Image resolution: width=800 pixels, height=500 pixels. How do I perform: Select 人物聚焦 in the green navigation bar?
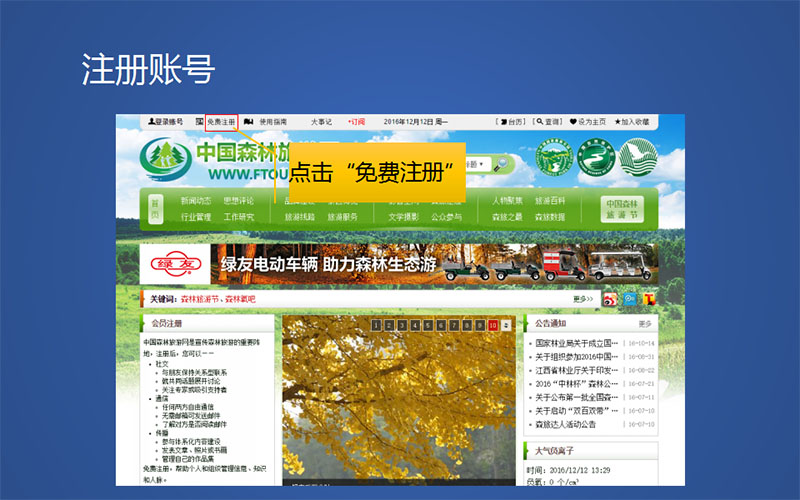[x=507, y=200]
